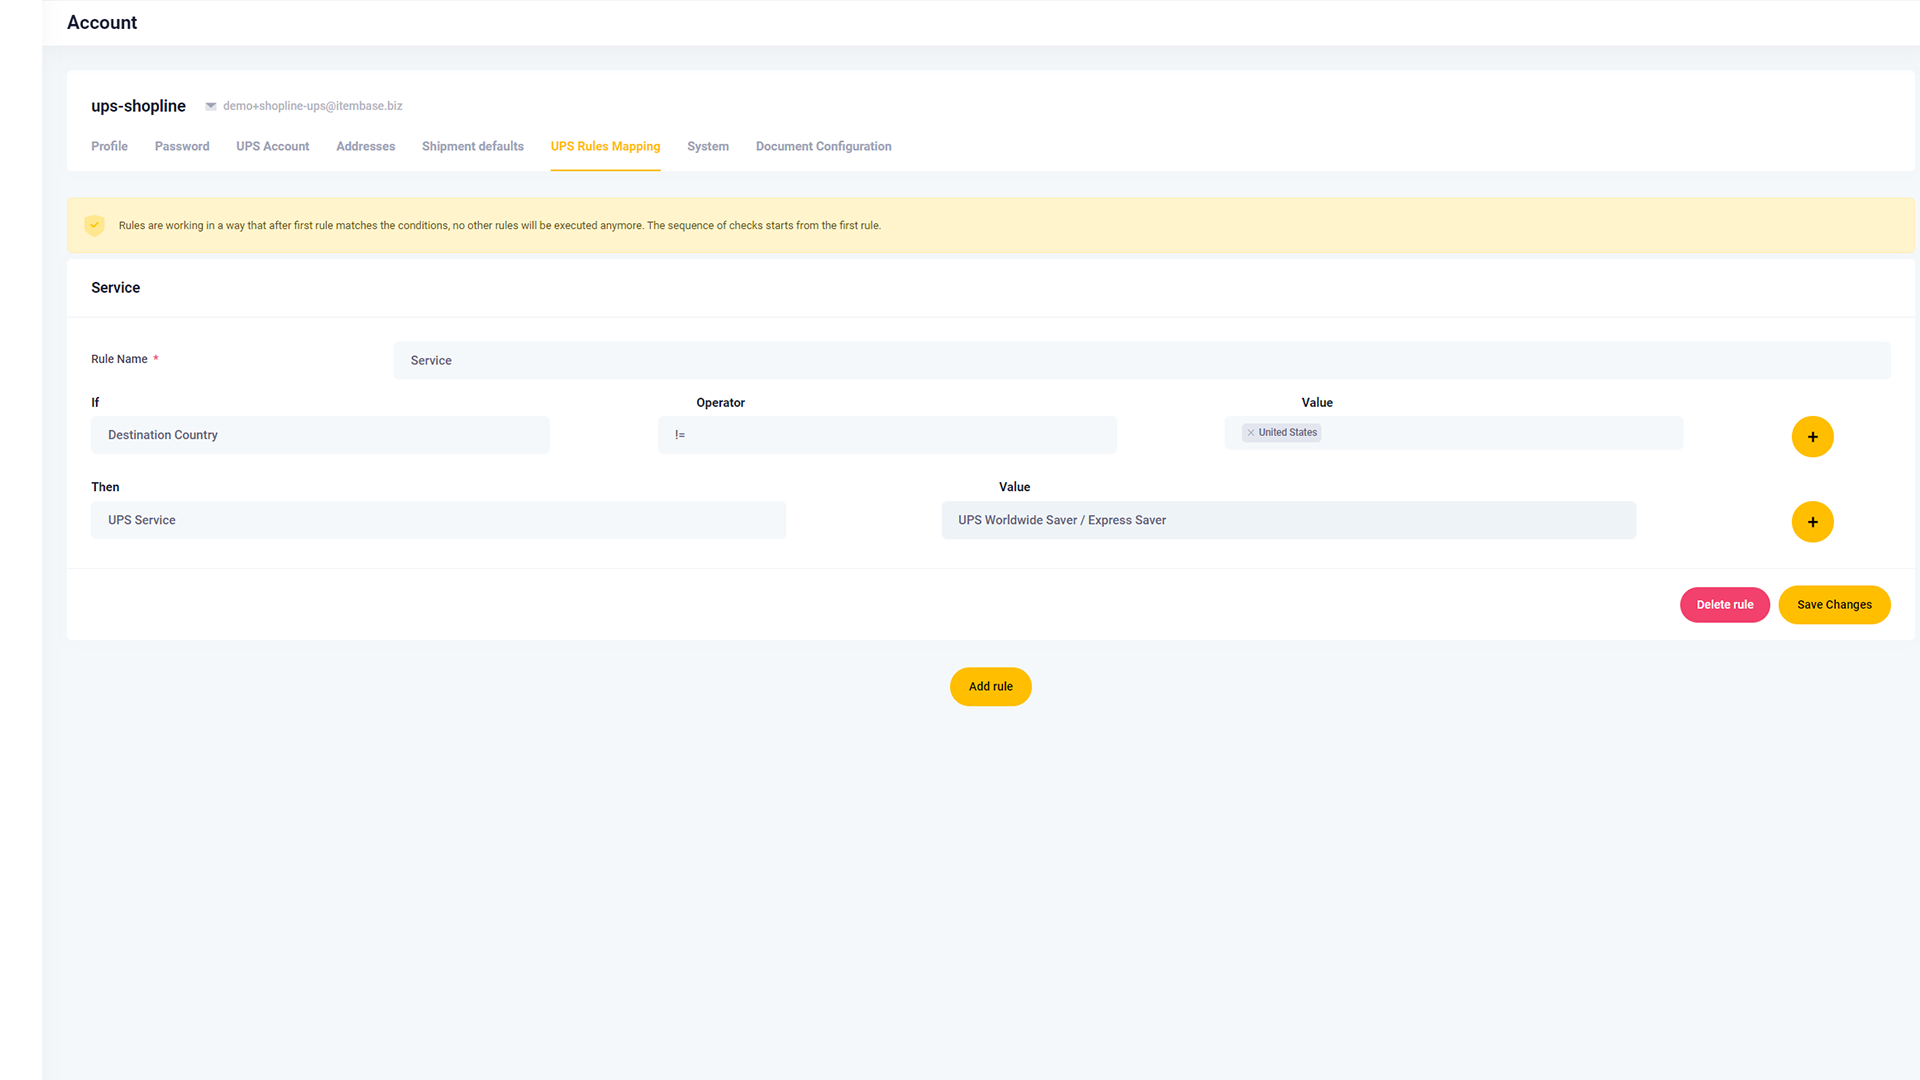Screen dimensions: 1920x1080
Task: Click the plus icon beside the condition value
Action: coord(1812,437)
